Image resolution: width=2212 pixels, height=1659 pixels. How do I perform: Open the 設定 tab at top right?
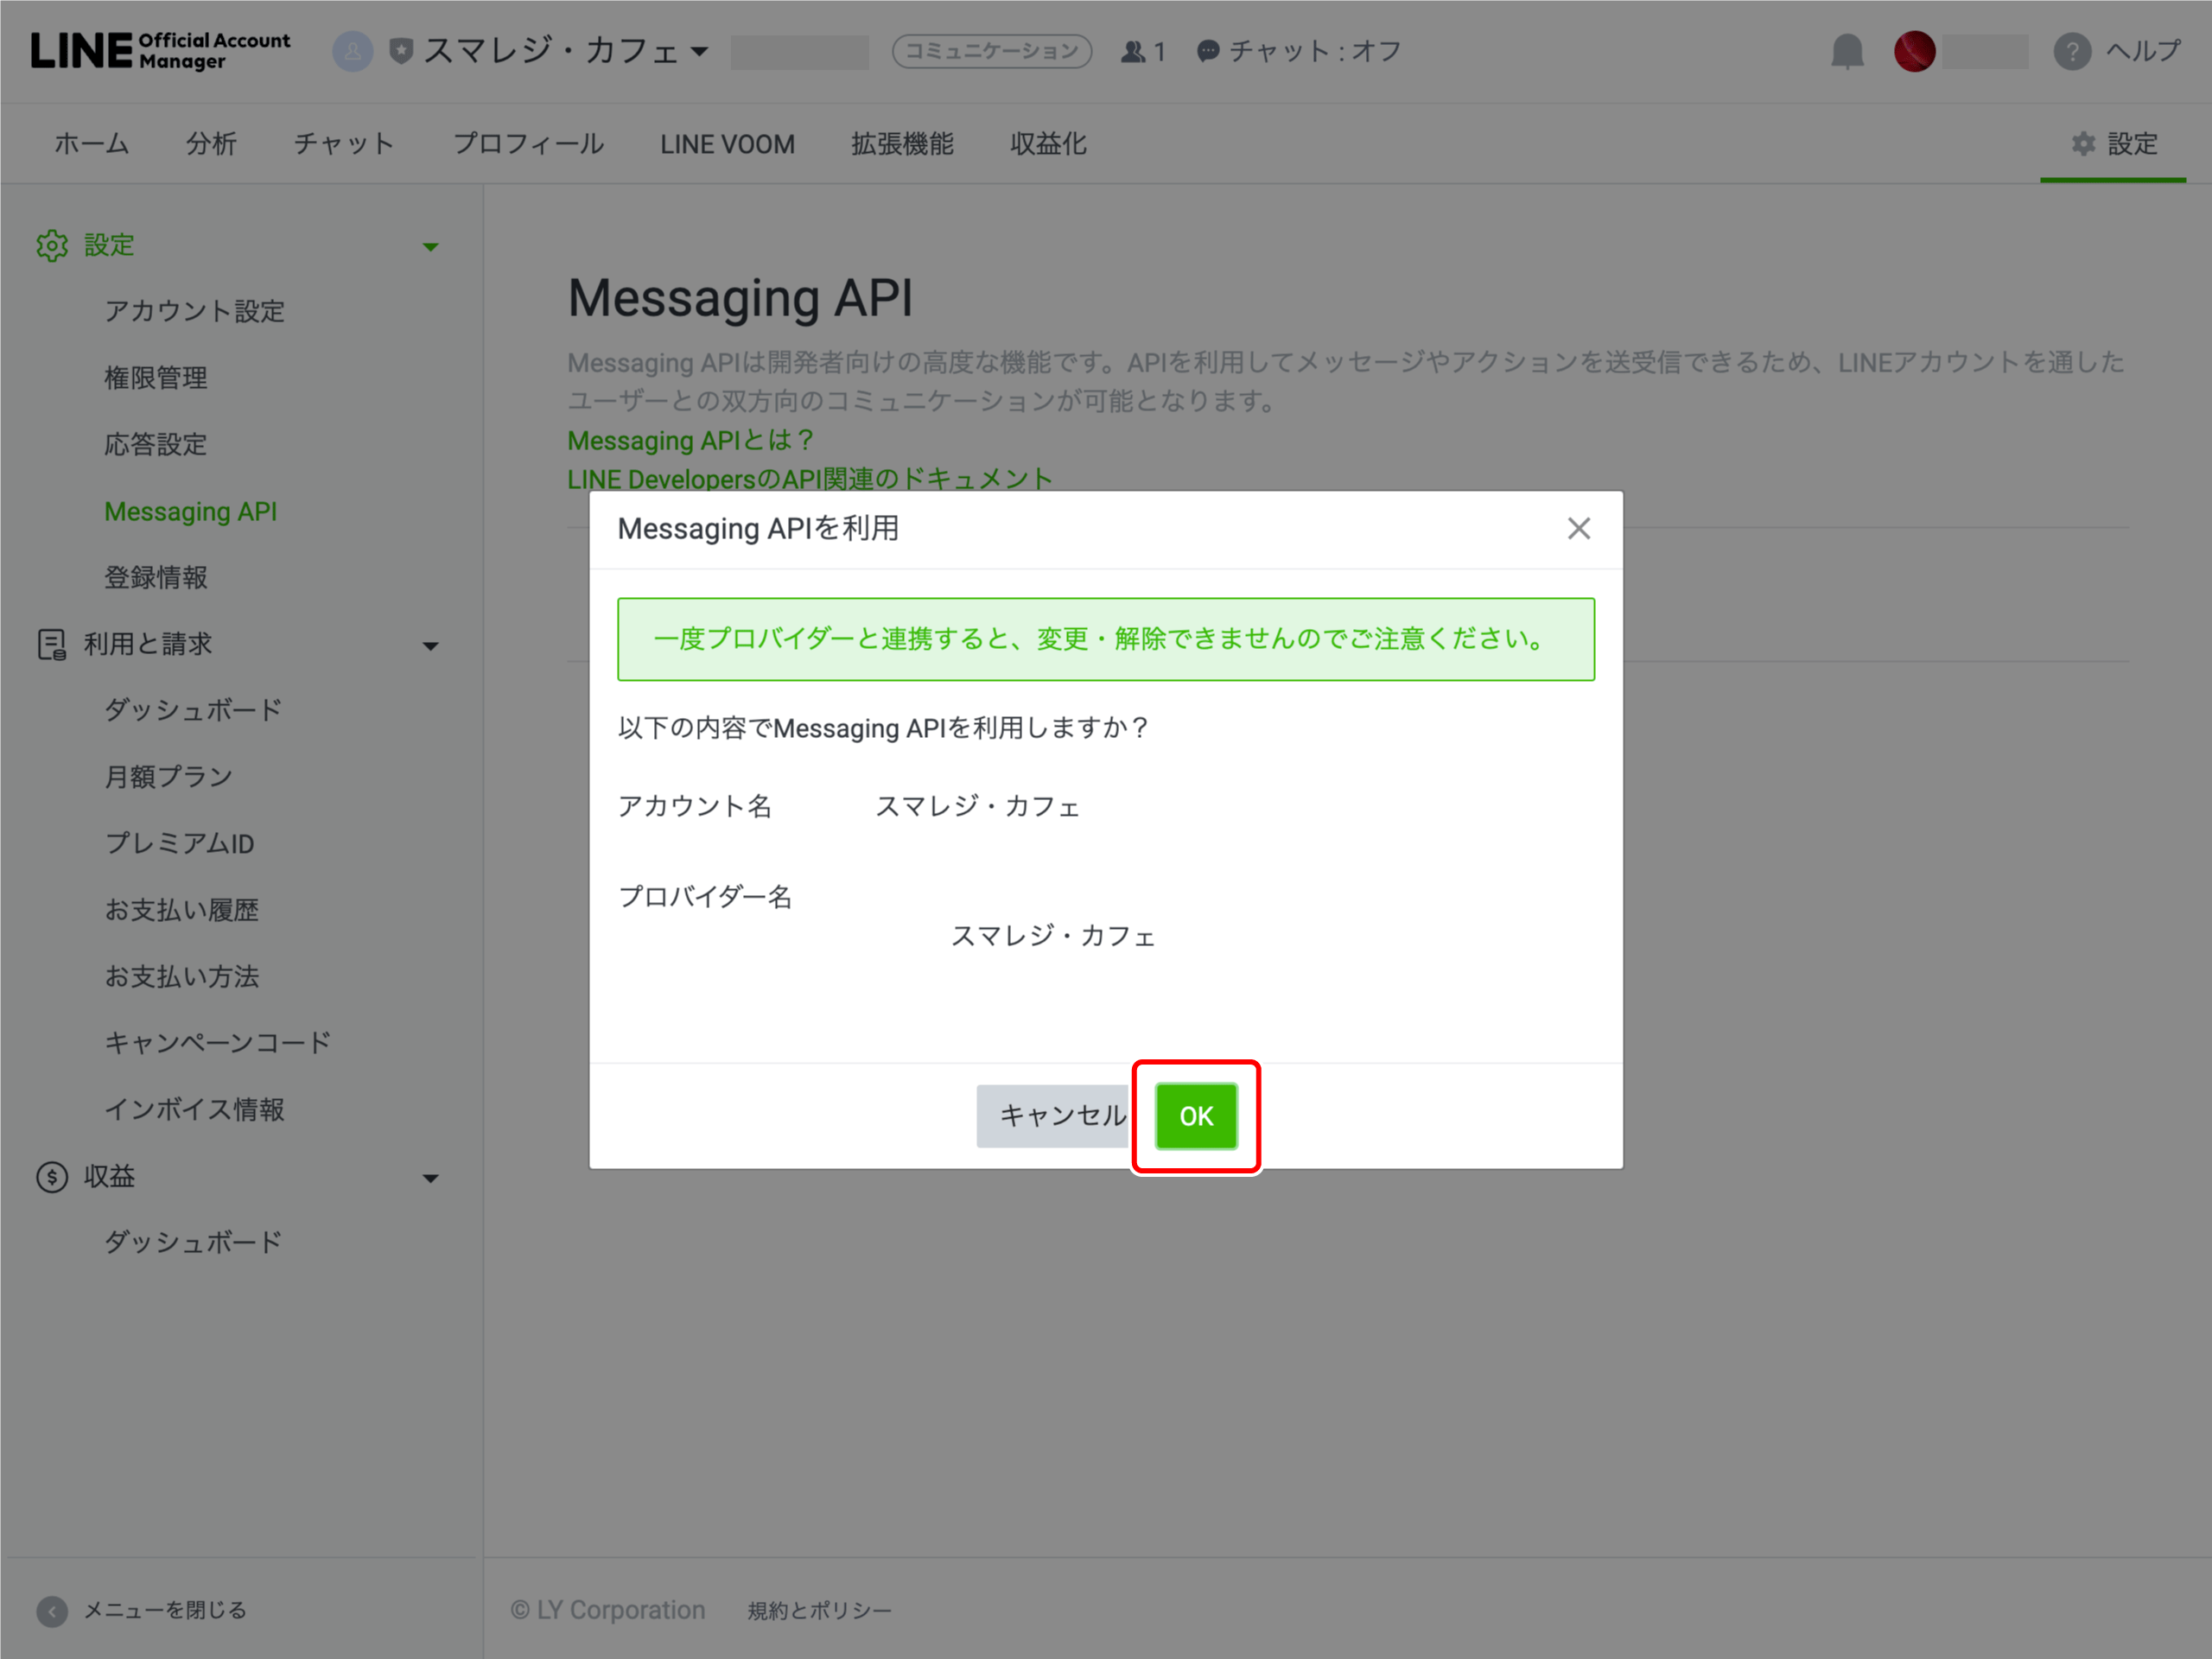(2113, 144)
